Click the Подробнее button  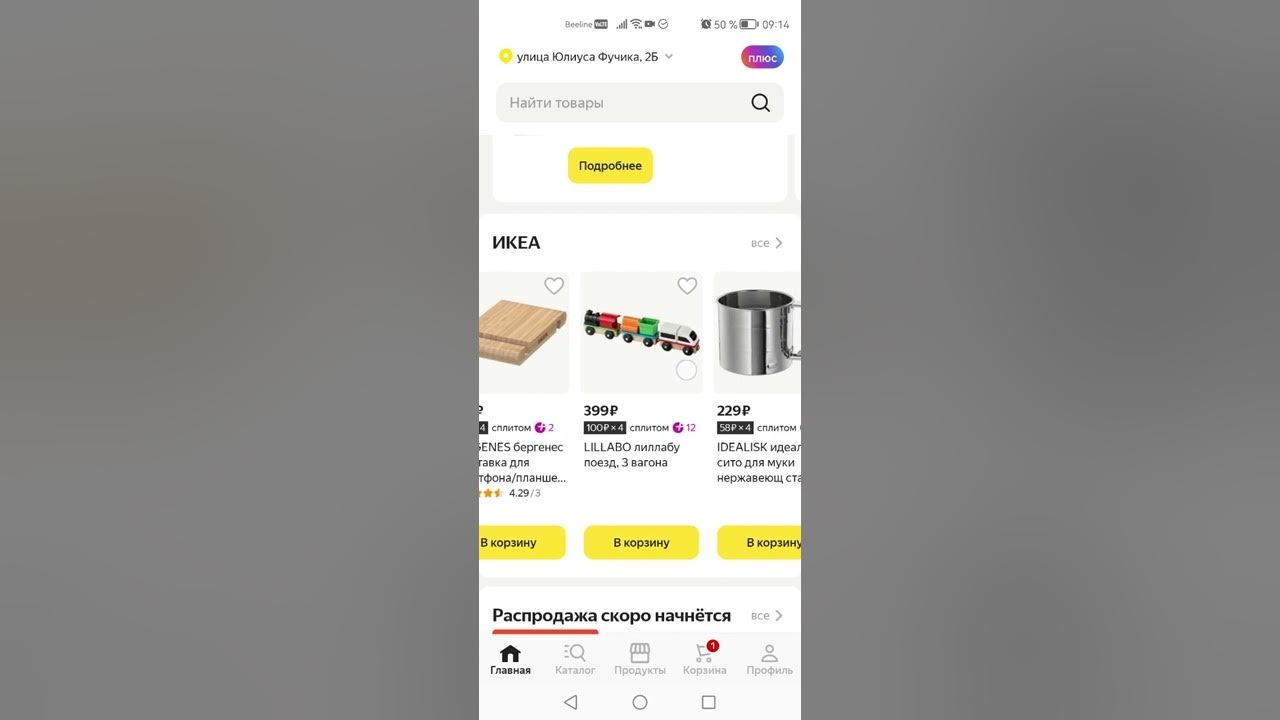610,166
